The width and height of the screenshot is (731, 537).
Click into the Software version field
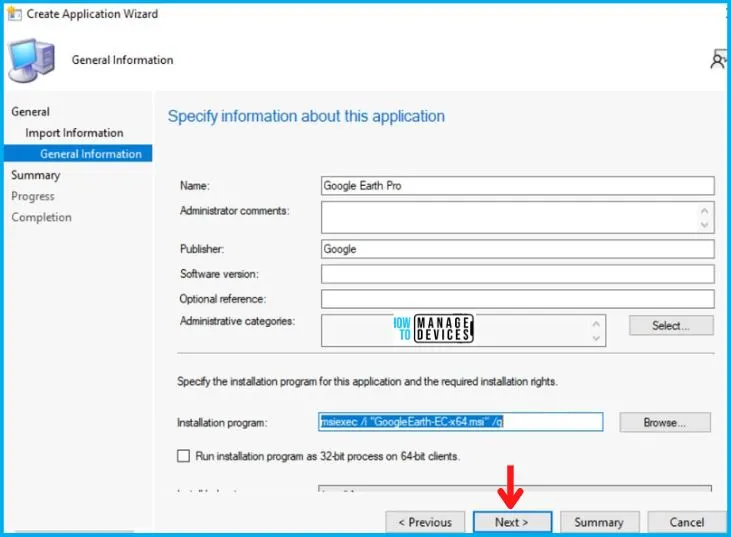click(517, 274)
